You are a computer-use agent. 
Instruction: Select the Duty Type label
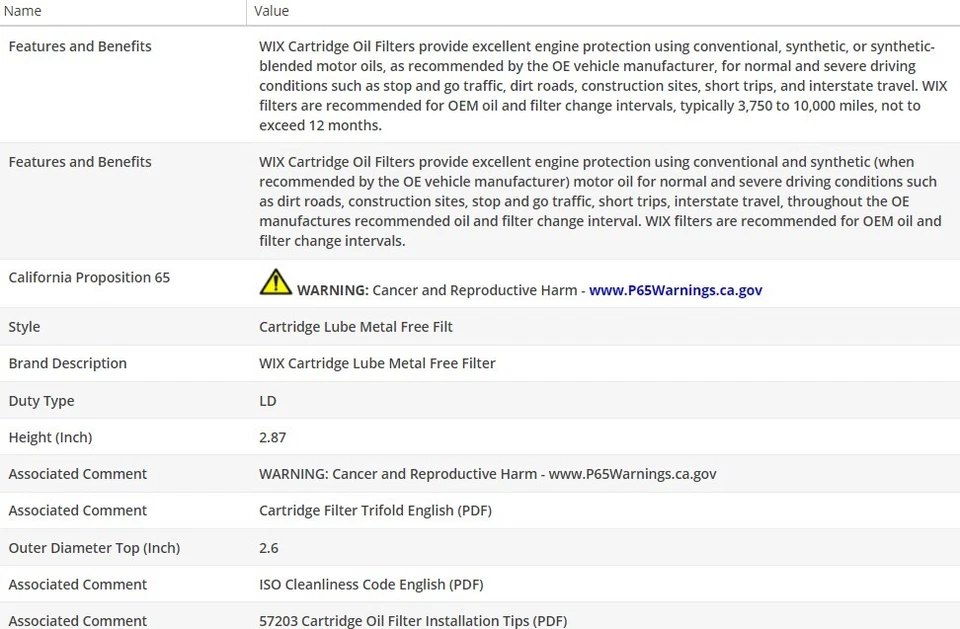(42, 401)
